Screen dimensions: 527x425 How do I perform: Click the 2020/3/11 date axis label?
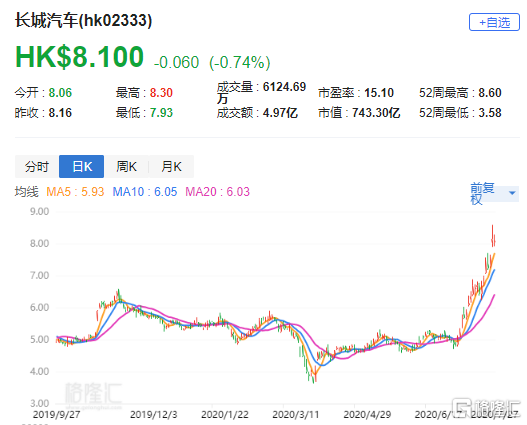295,414
